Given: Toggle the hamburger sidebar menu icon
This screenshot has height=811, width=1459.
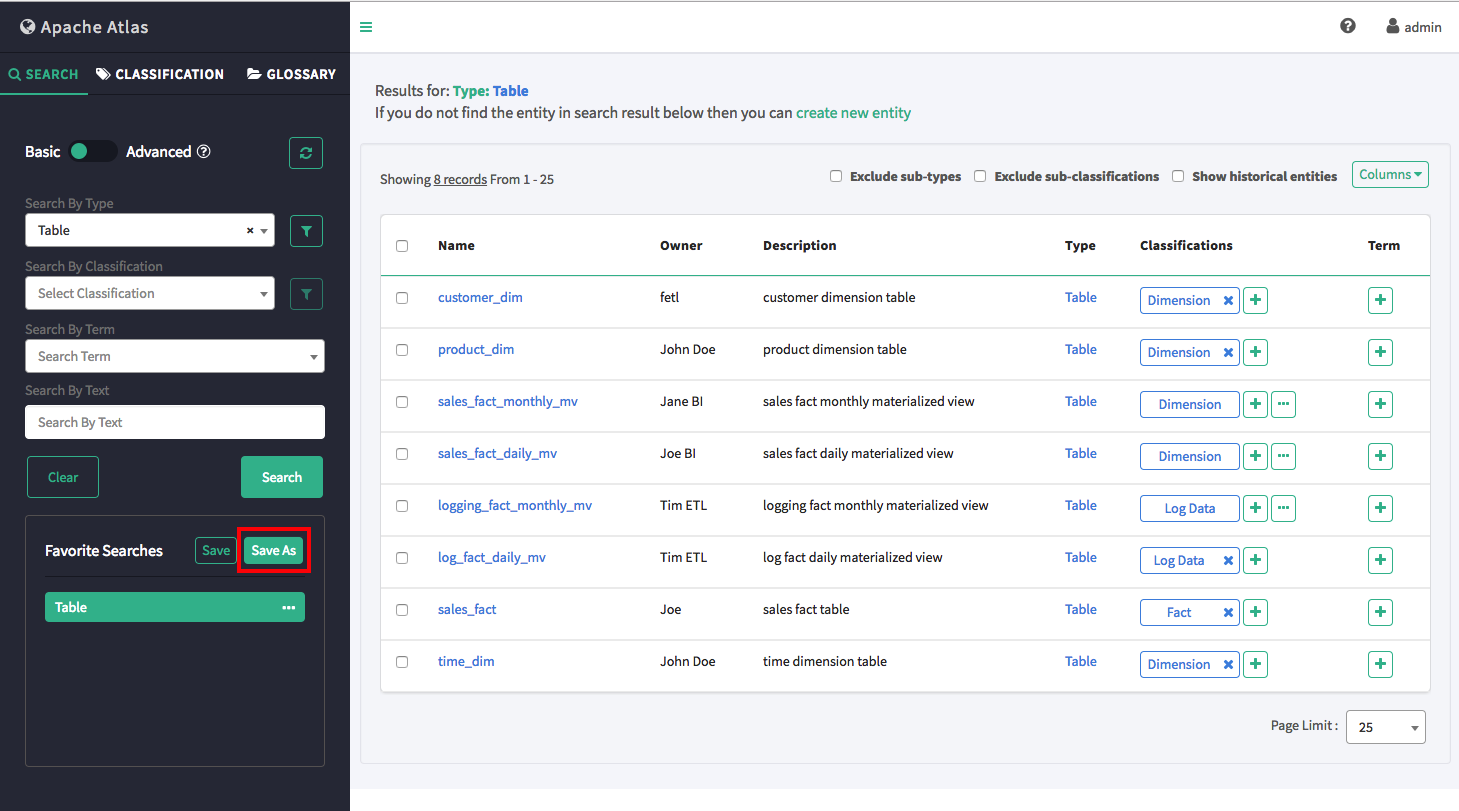Looking at the screenshot, I should 366,27.
